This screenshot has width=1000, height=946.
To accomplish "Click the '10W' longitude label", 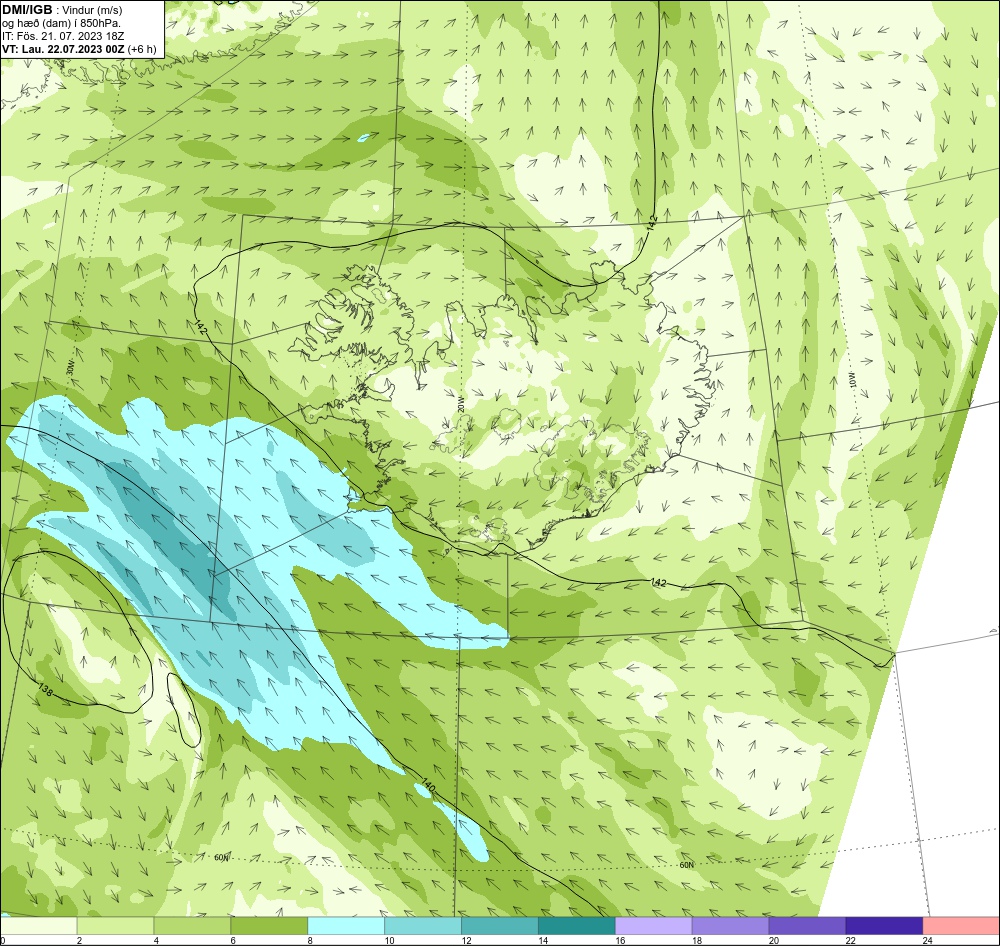I will click(851, 380).
